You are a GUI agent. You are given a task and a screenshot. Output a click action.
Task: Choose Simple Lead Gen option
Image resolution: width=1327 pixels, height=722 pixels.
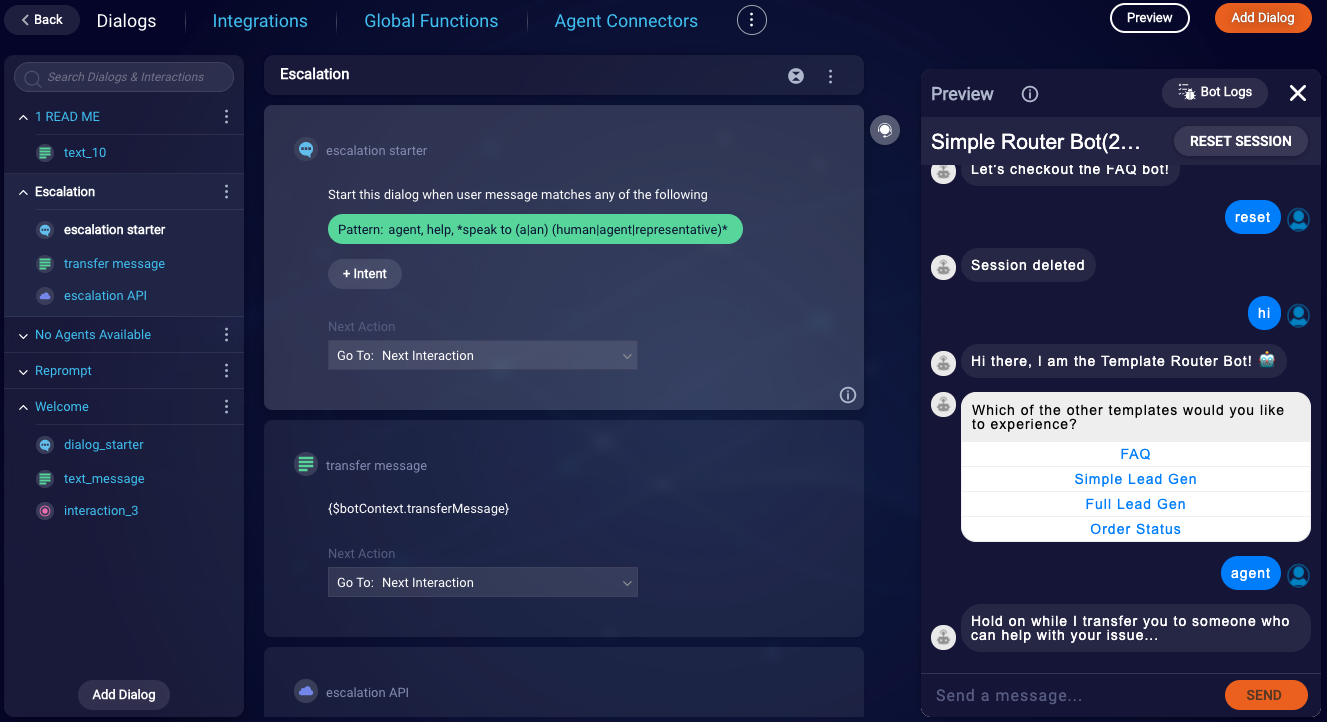[x=1136, y=479]
